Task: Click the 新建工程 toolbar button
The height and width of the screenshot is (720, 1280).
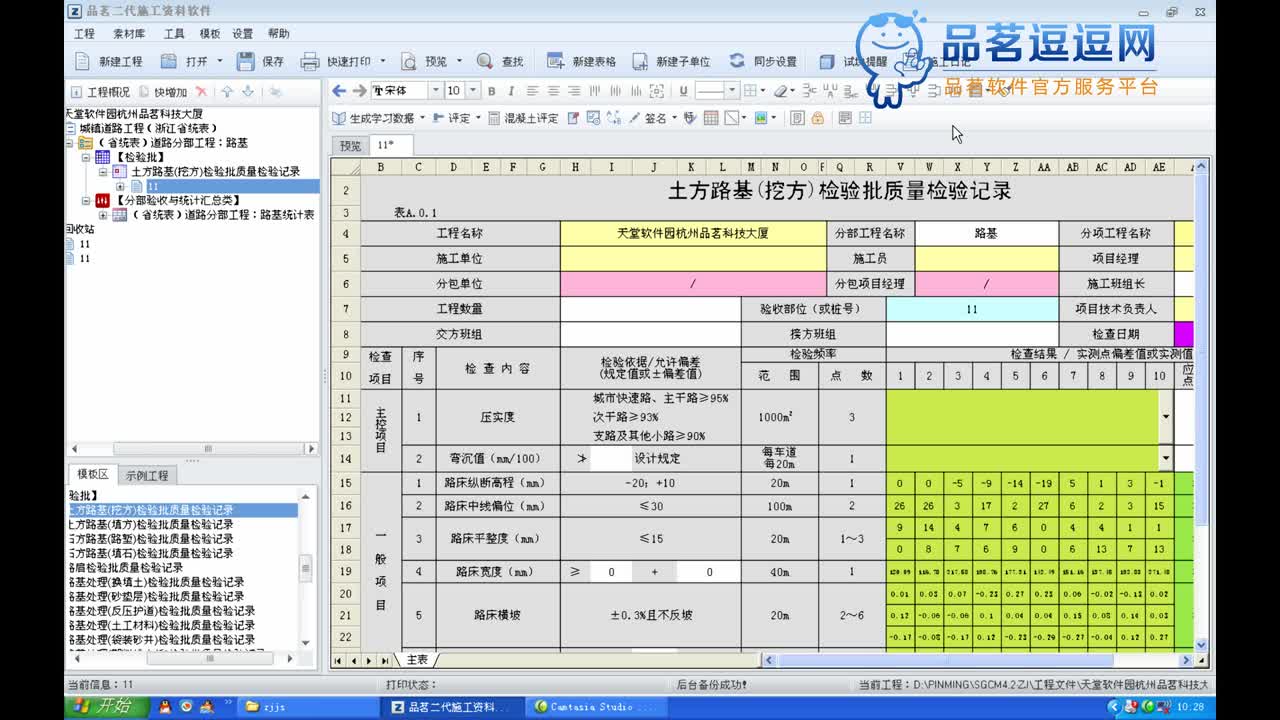Action: pyautogui.click(x=110, y=61)
